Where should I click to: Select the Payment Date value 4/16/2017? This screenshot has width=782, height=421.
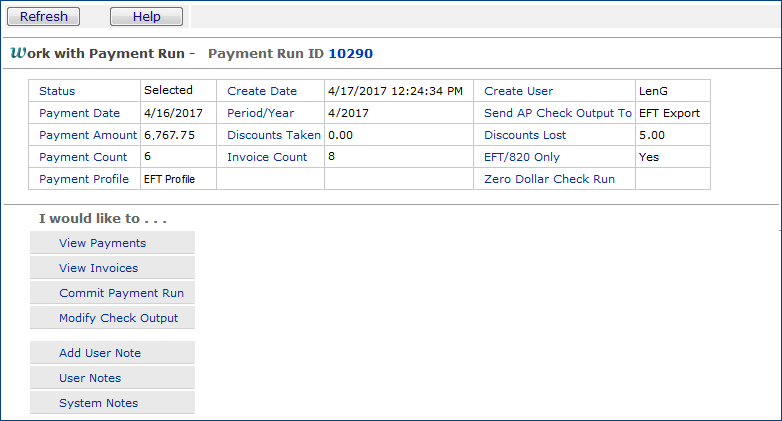[x=174, y=113]
